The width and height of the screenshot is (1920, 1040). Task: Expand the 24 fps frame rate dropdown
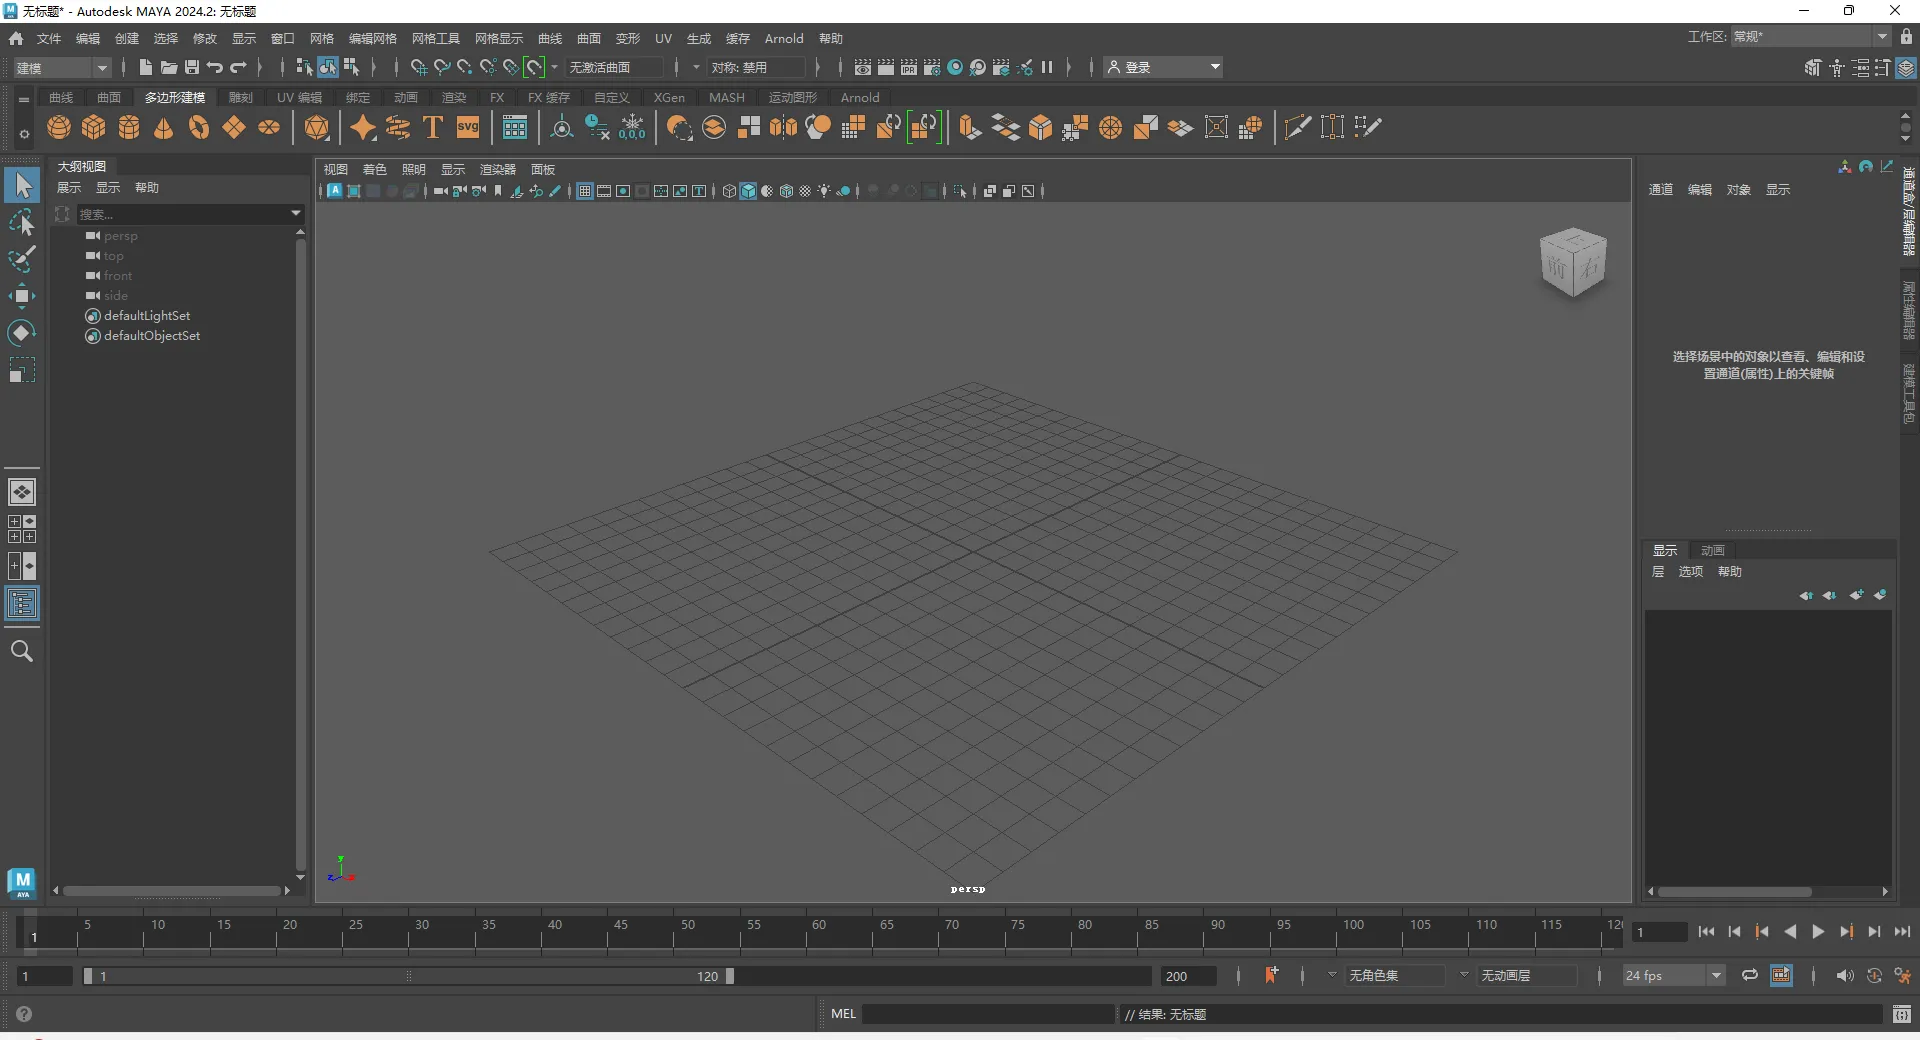click(x=1716, y=975)
